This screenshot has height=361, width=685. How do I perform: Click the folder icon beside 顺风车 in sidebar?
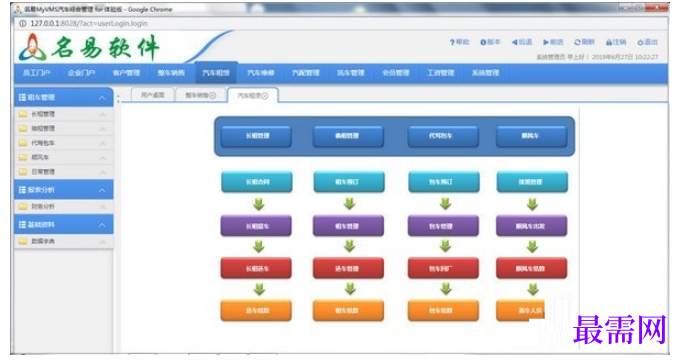[x=23, y=157]
